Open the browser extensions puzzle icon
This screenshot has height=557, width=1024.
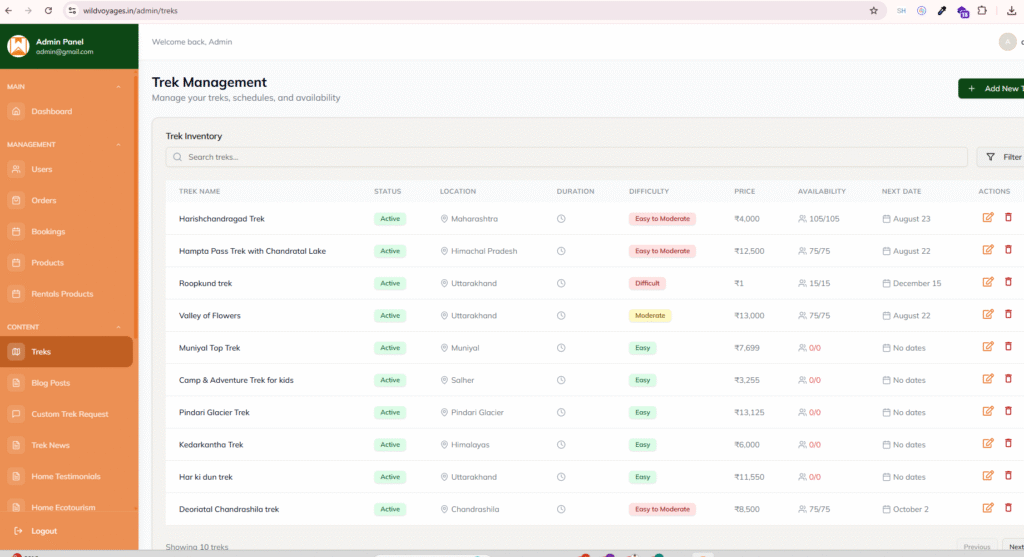pos(982,10)
